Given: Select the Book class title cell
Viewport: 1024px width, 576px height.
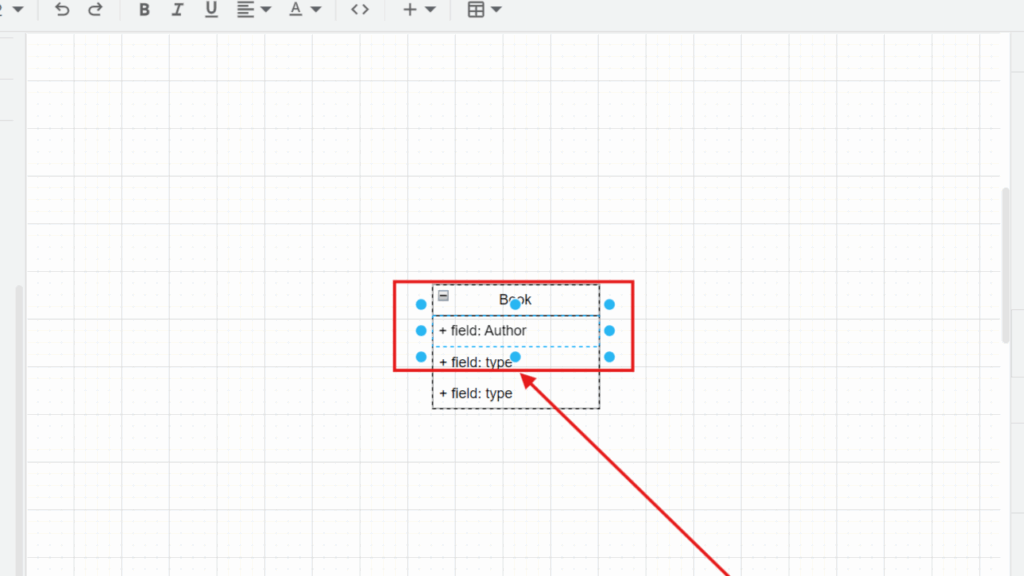Looking at the screenshot, I should click(x=515, y=299).
